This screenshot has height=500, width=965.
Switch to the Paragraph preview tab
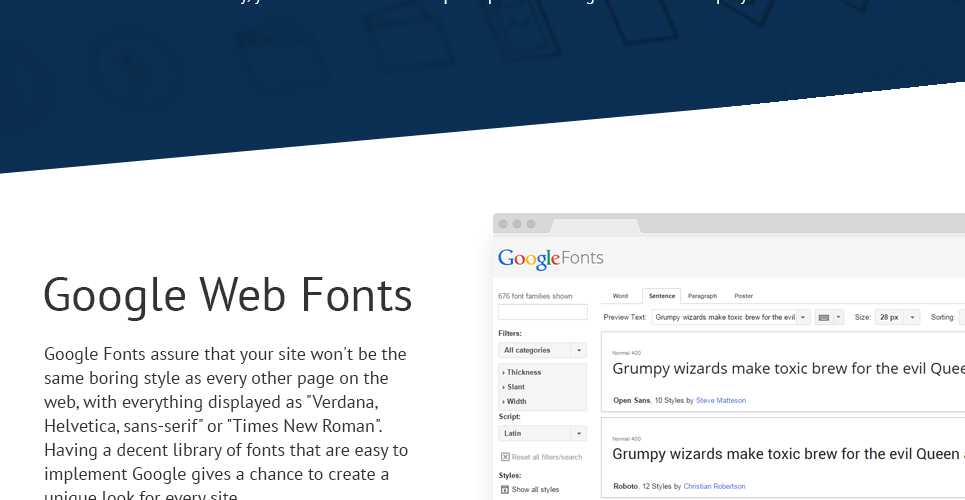click(702, 296)
